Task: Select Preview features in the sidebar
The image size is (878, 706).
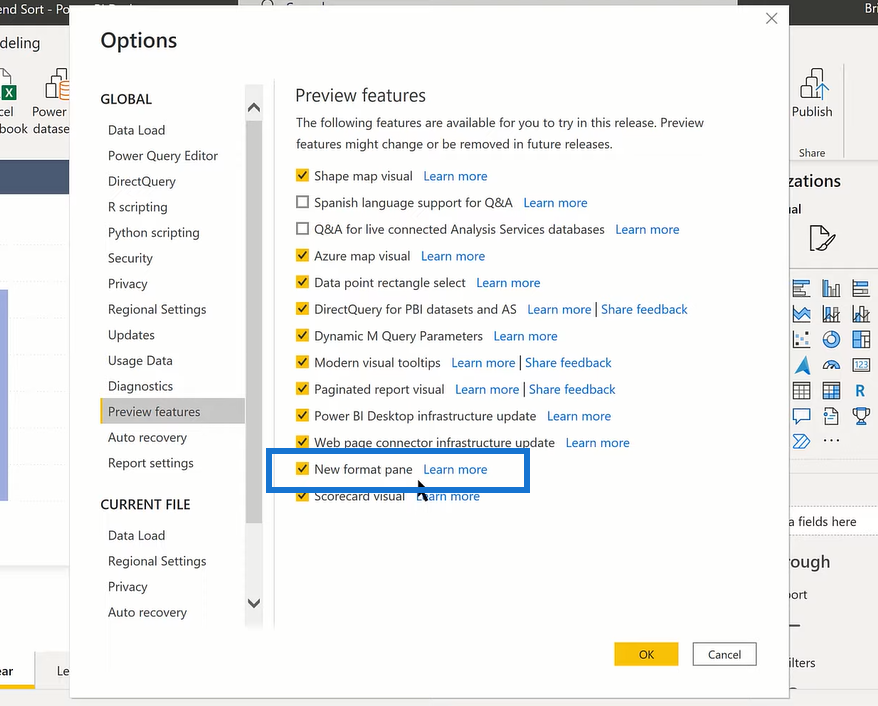Action: tap(172, 412)
